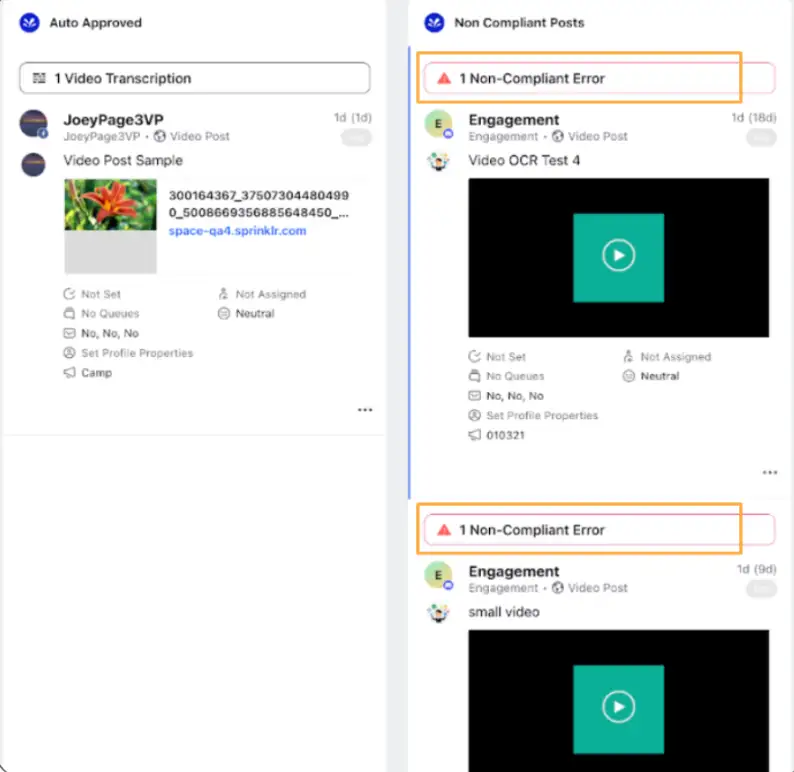Click the envelope icon in JoeyPage3VP post
The height and width of the screenshot is (772, 794).
pyautogui.click(x=69, y=333)
